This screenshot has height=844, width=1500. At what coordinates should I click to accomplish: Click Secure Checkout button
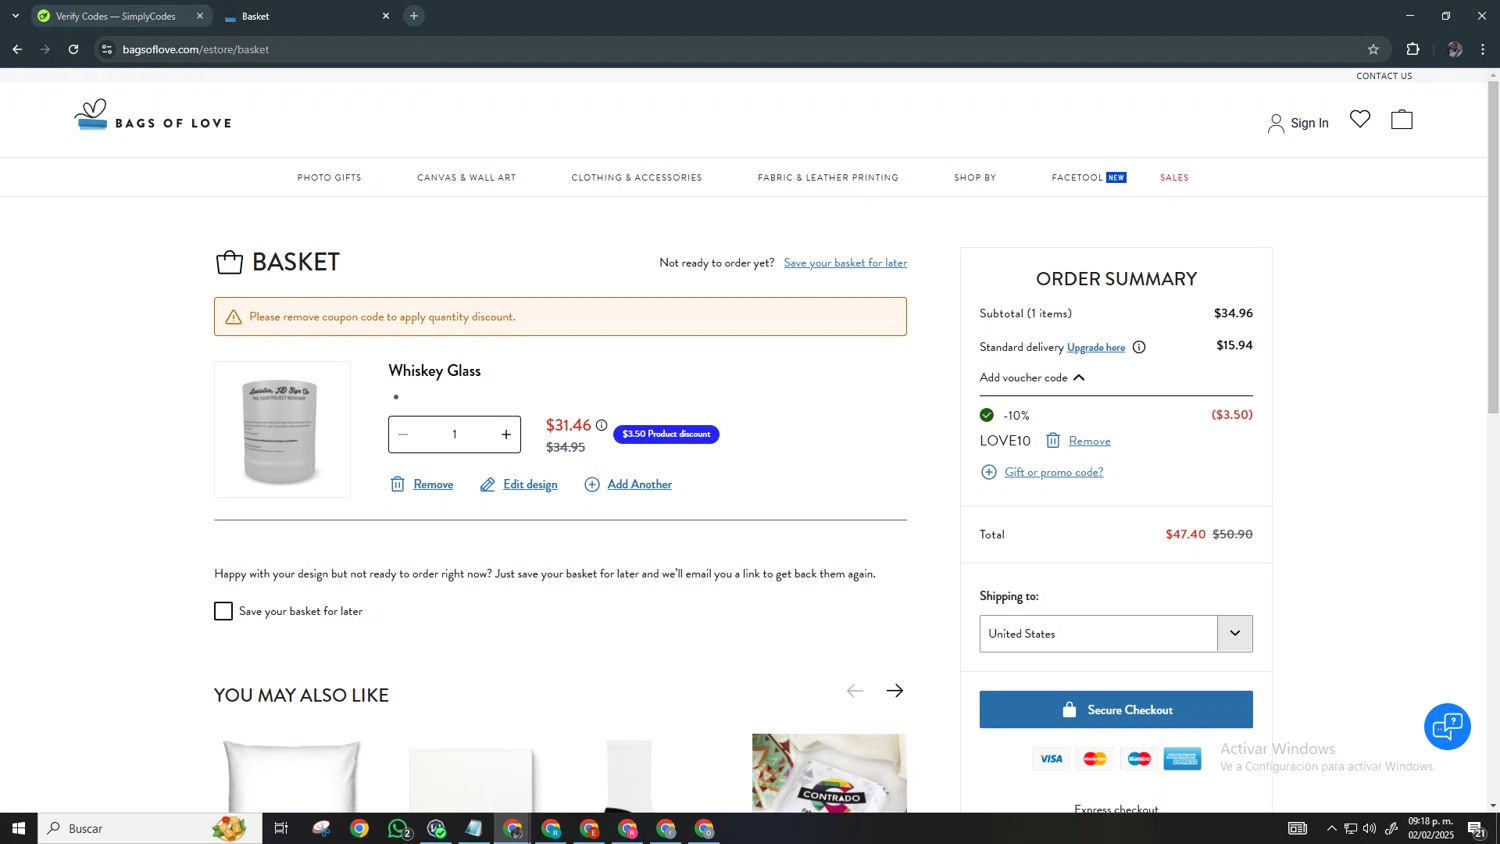(1116, 710)
